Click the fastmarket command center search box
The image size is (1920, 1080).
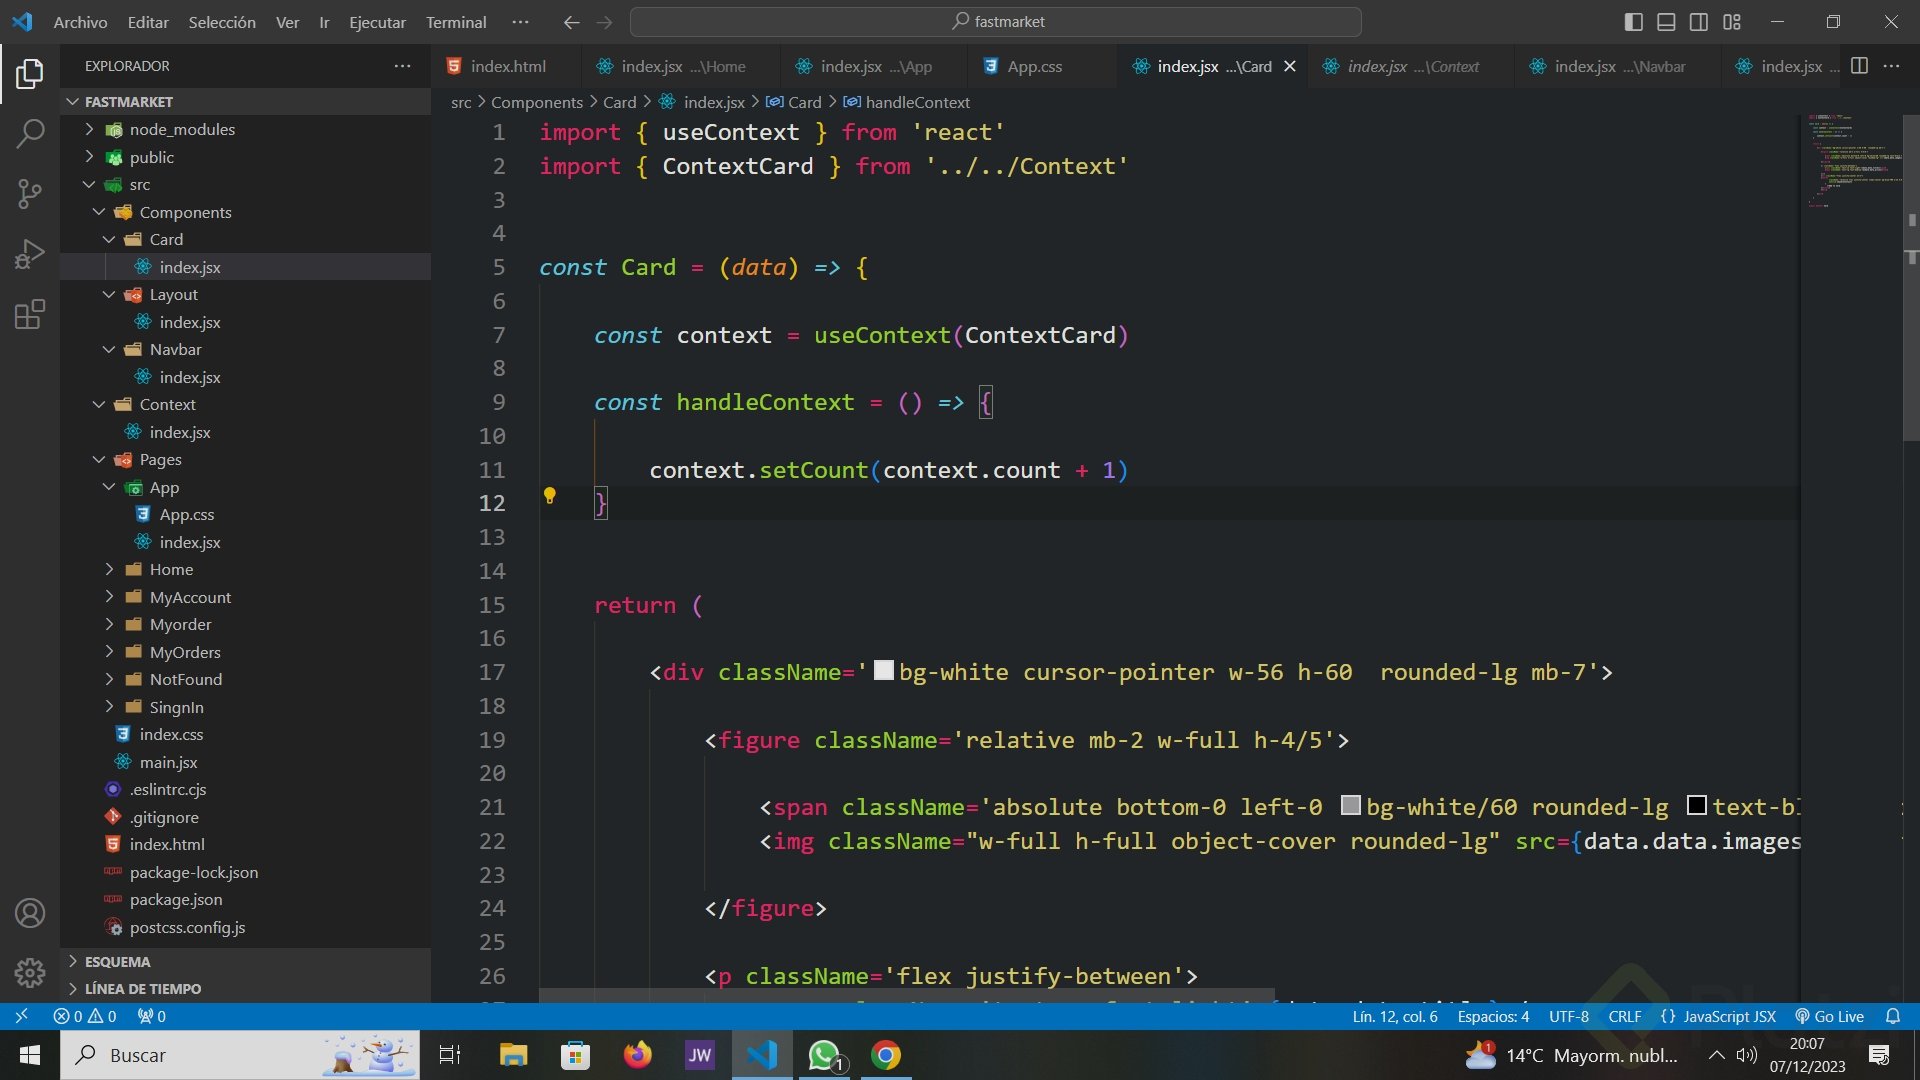[x=996, y=22]
